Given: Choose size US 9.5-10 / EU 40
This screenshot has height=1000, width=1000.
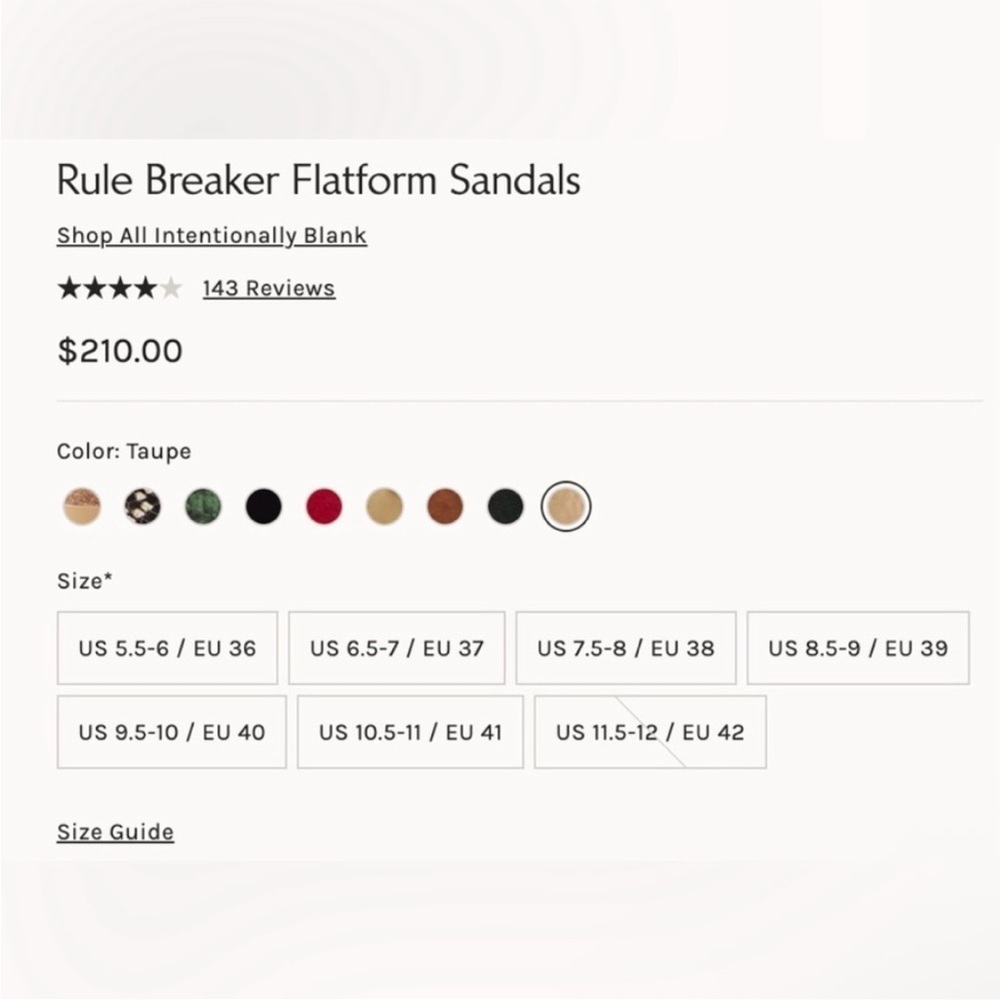Looking at the screenshot, I should click(172, 732).
